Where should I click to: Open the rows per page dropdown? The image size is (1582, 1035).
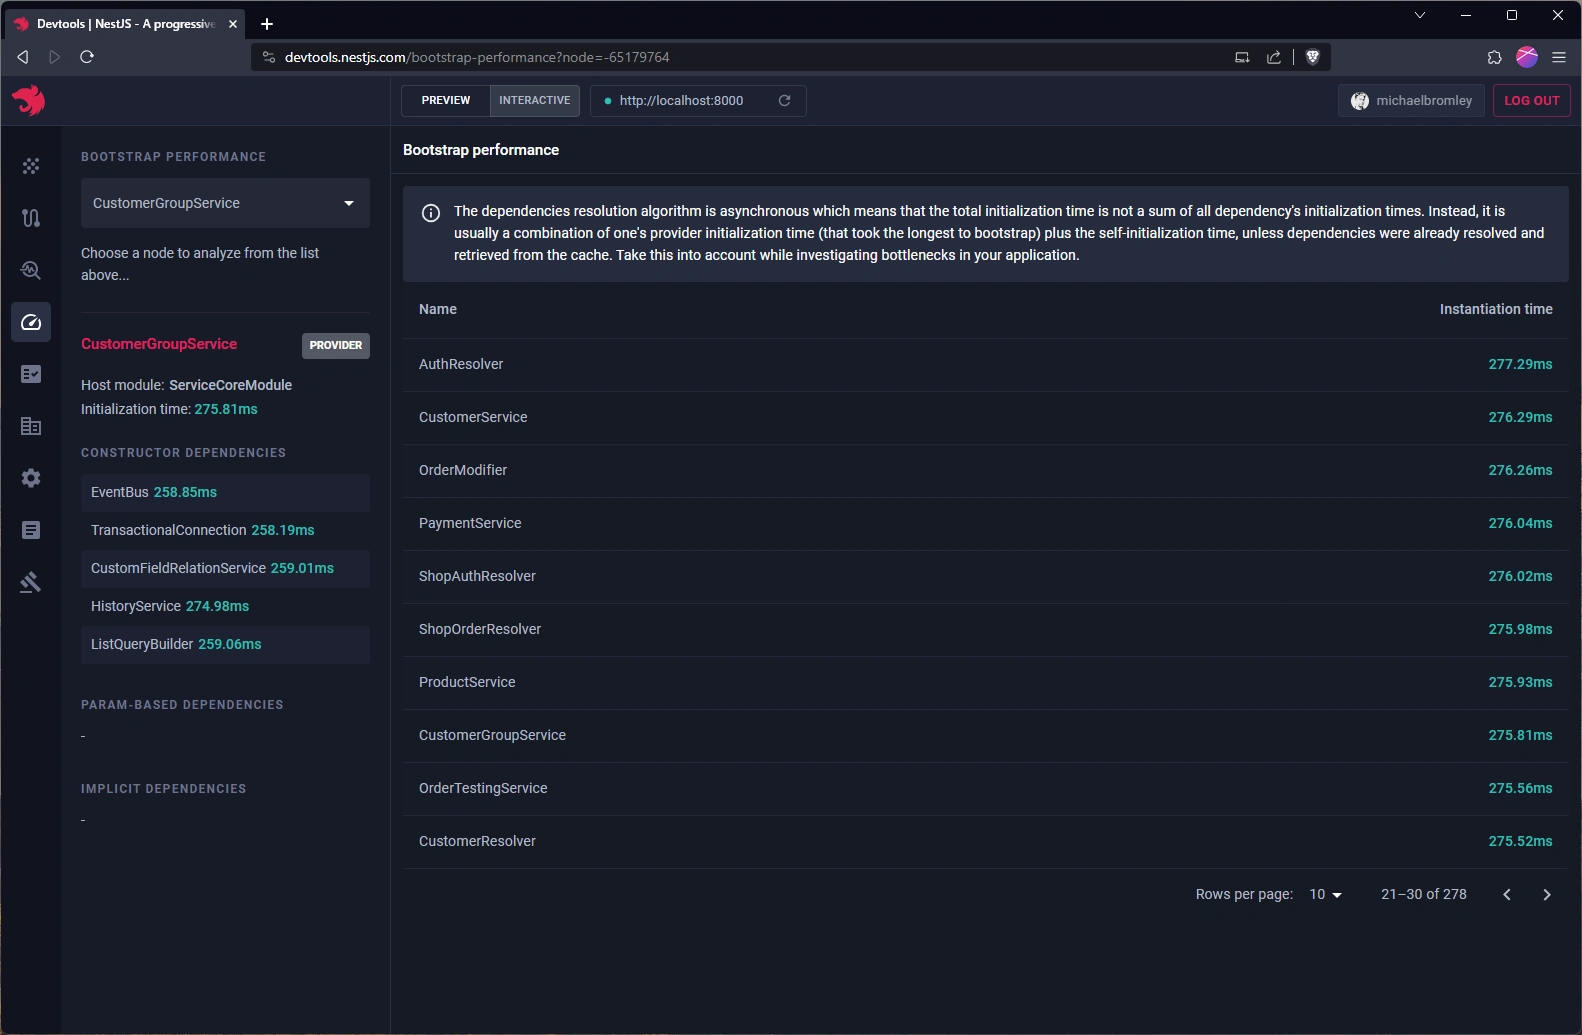(x=1325, y=895)
